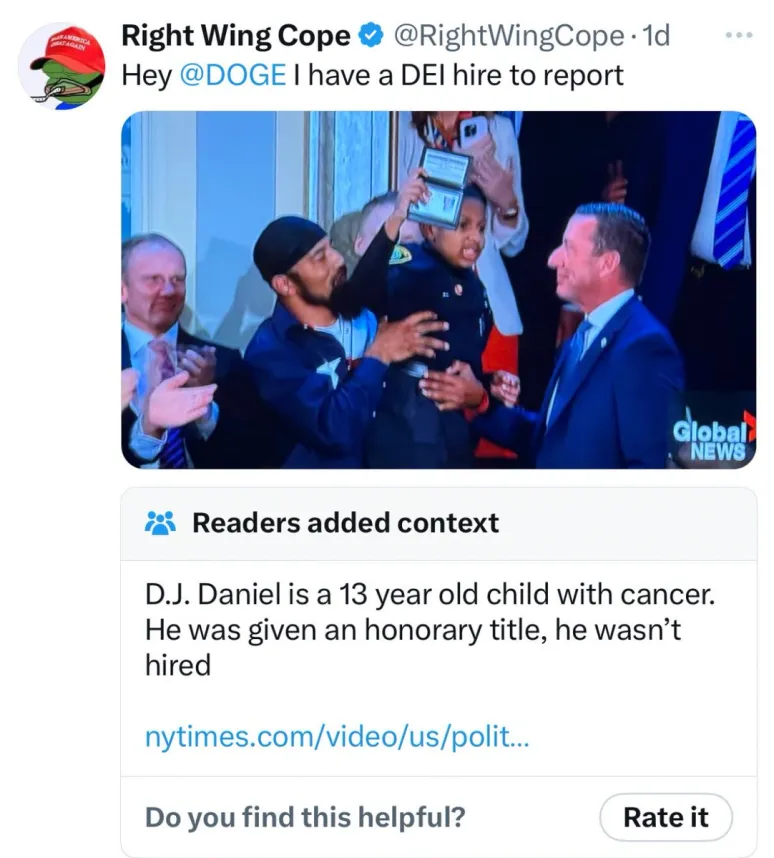
Task: Click the applauding man in the photo
Action: (164, 350)
